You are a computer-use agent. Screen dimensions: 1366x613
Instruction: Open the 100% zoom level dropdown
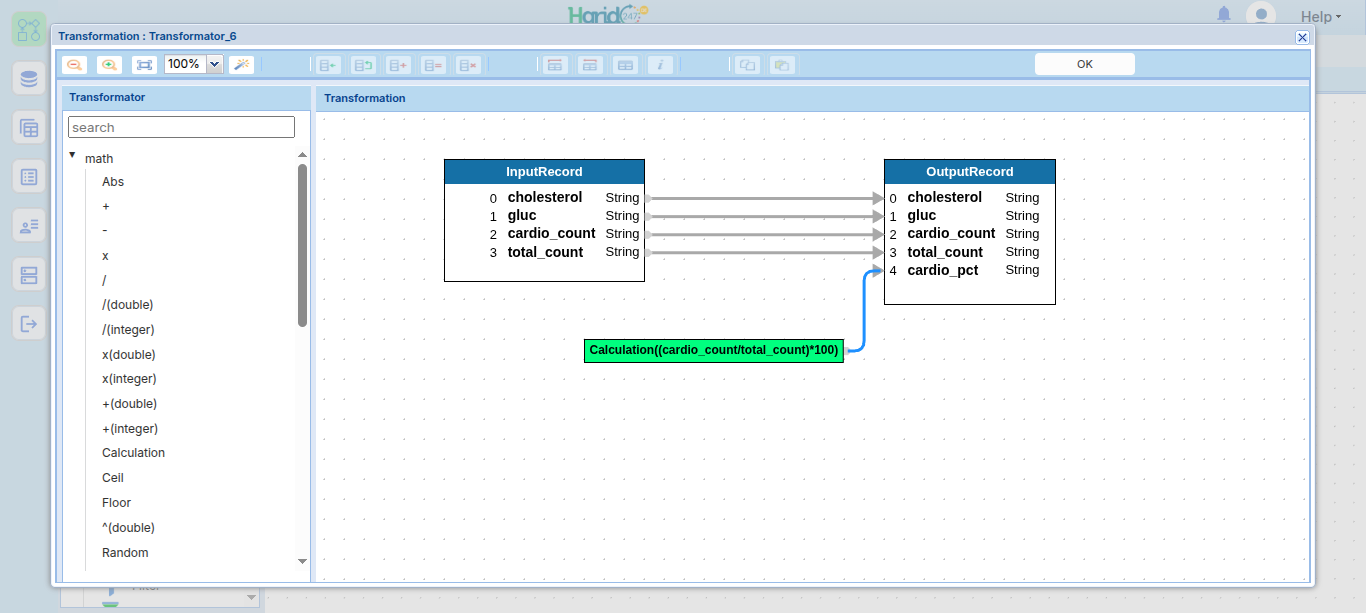[x=214, y=64]
